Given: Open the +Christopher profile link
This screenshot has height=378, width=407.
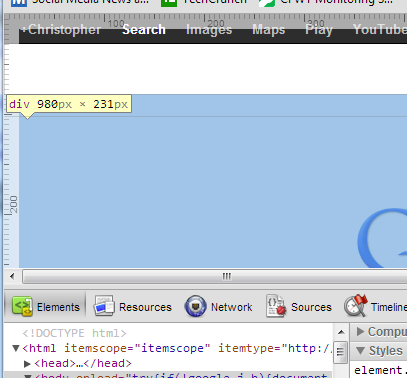Looking at the screenshot, I should (x=61, y=30).
